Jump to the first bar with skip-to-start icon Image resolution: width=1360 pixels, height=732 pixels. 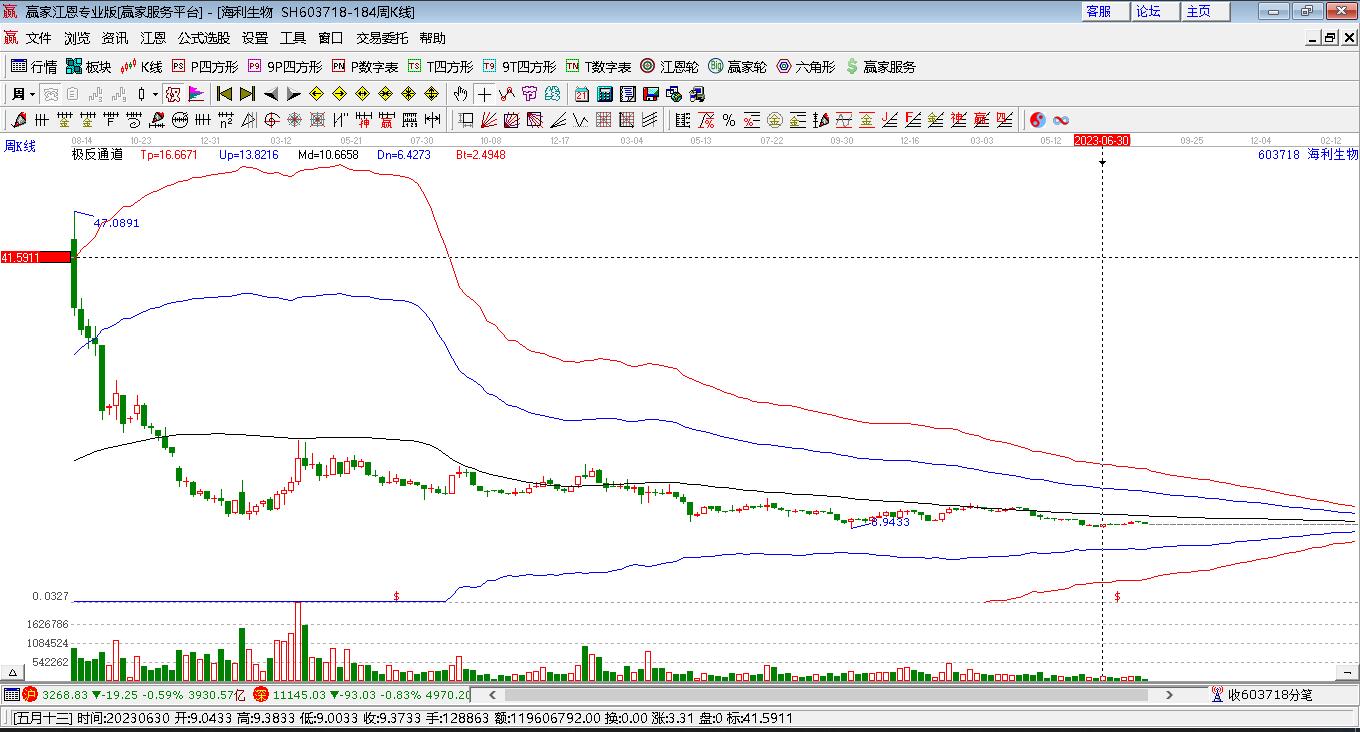tap(224, 94)
